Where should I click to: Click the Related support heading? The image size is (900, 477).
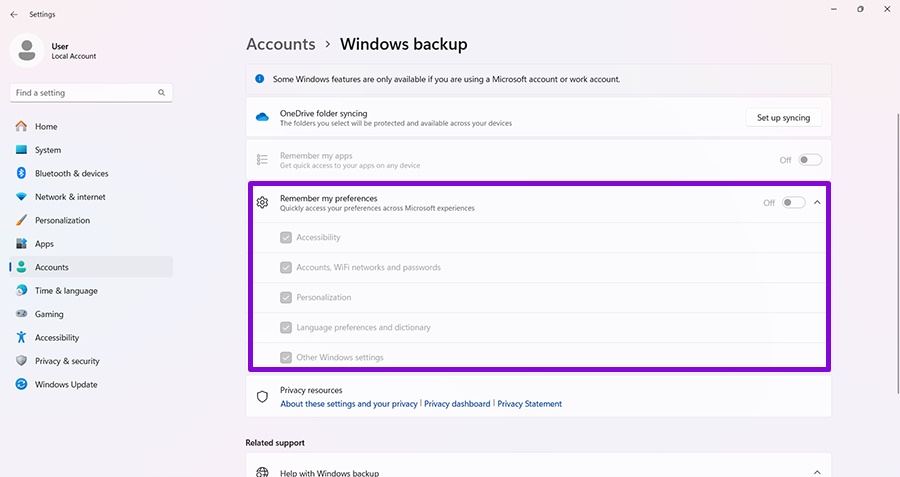[x=275, y=443]
